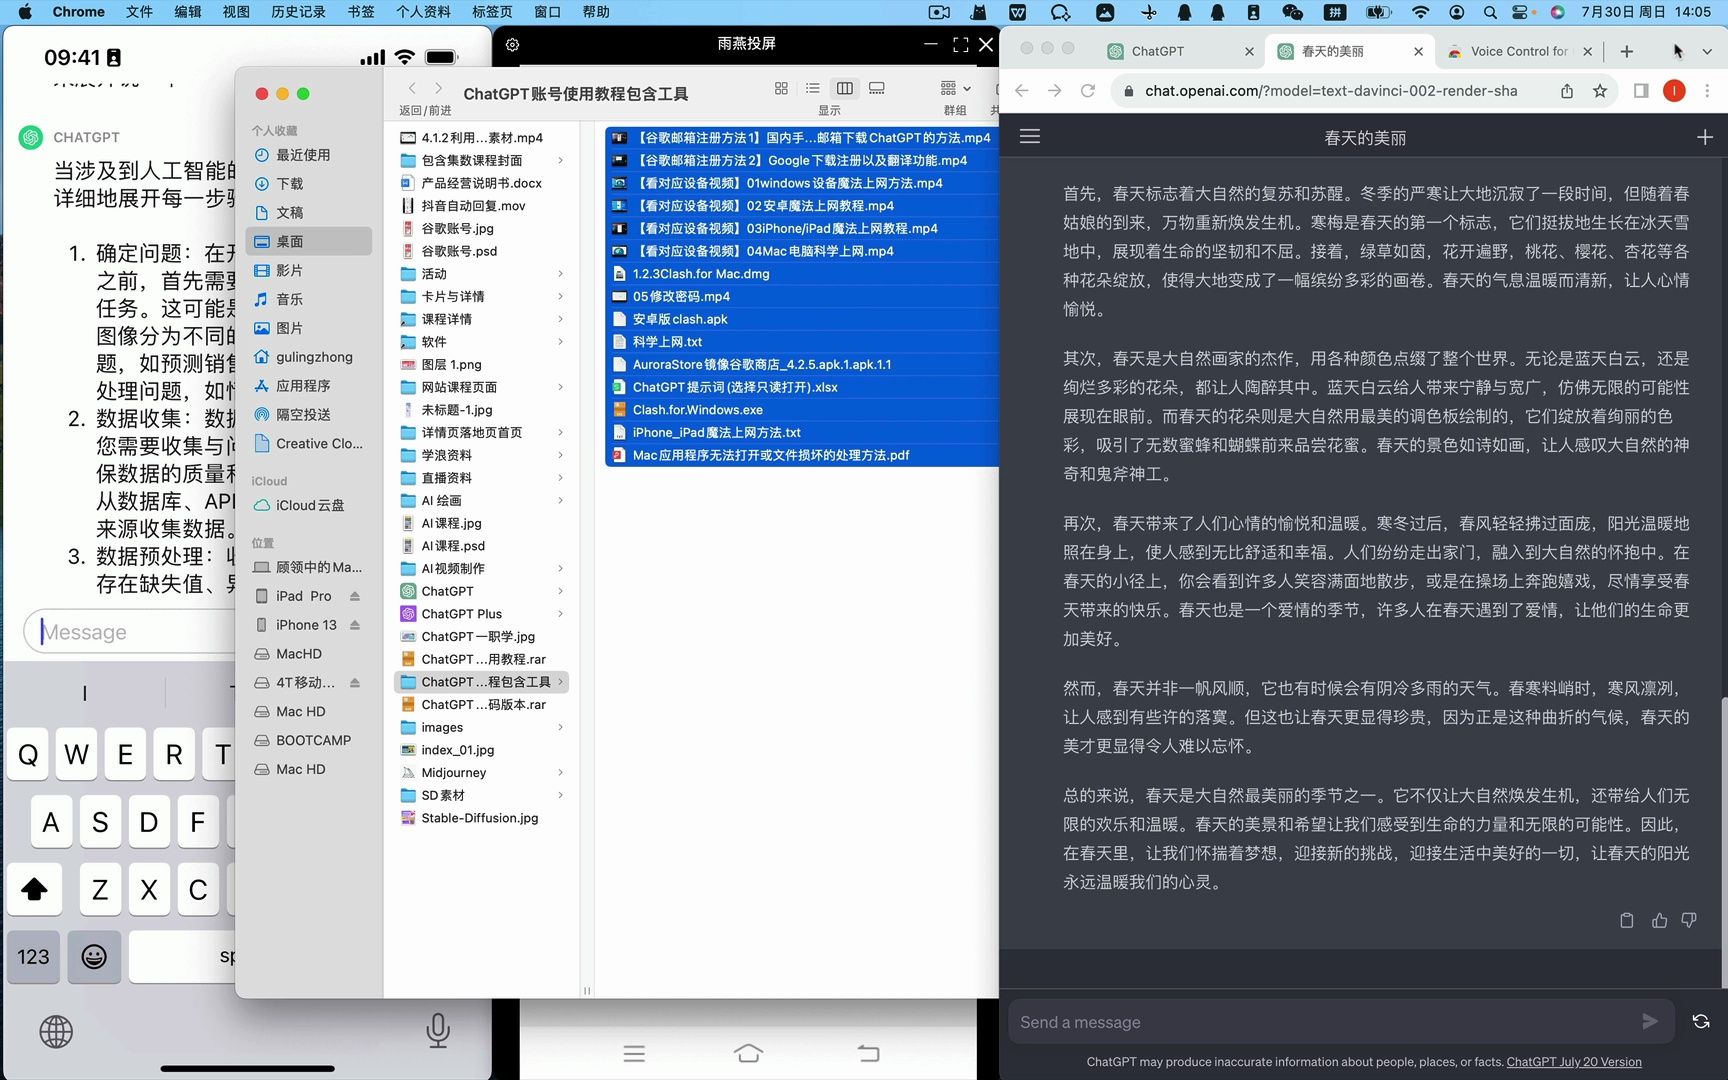Open the Finder group-by dropdown

(955, 88)
